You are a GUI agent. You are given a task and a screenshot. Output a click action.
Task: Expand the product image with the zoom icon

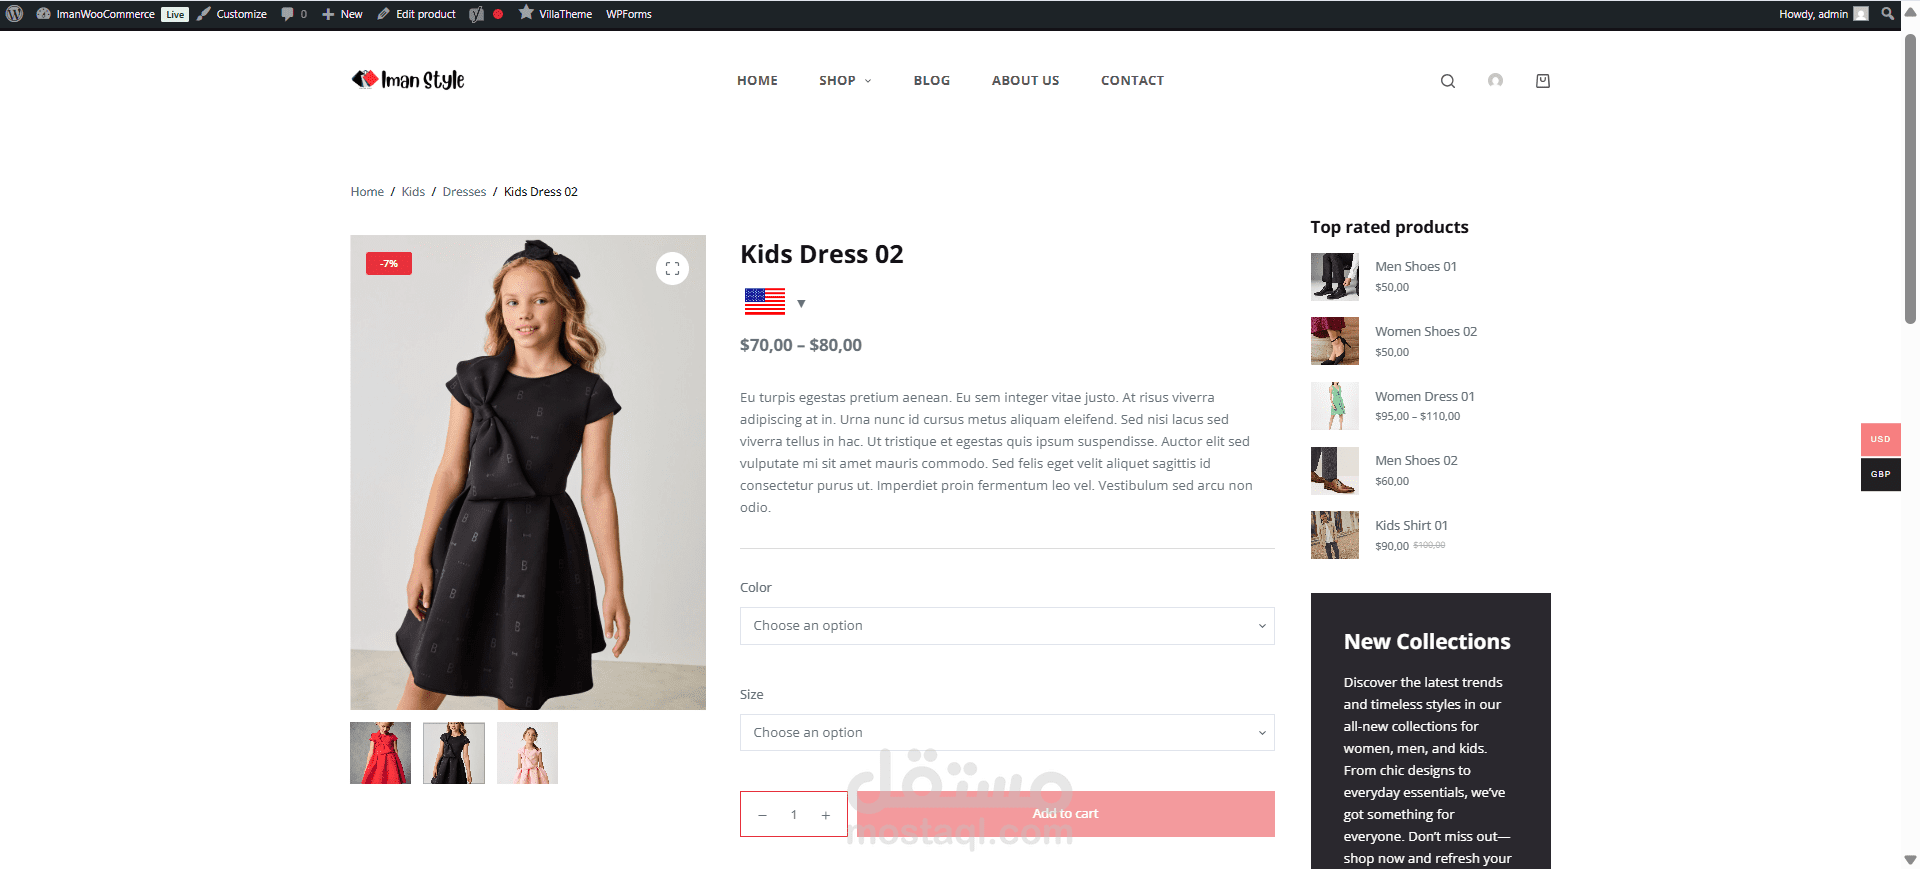[x=672, y=268]
